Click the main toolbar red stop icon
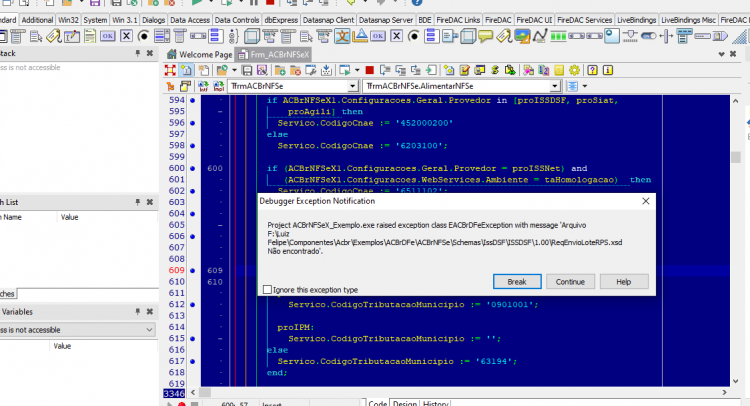 (270, 2)
